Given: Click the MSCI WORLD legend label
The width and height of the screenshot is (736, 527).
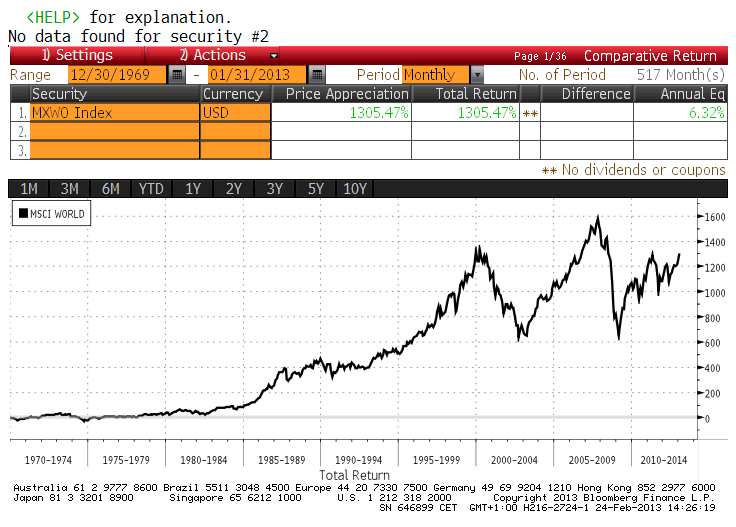Looking at the screenshot, I should tap(57, 214).
